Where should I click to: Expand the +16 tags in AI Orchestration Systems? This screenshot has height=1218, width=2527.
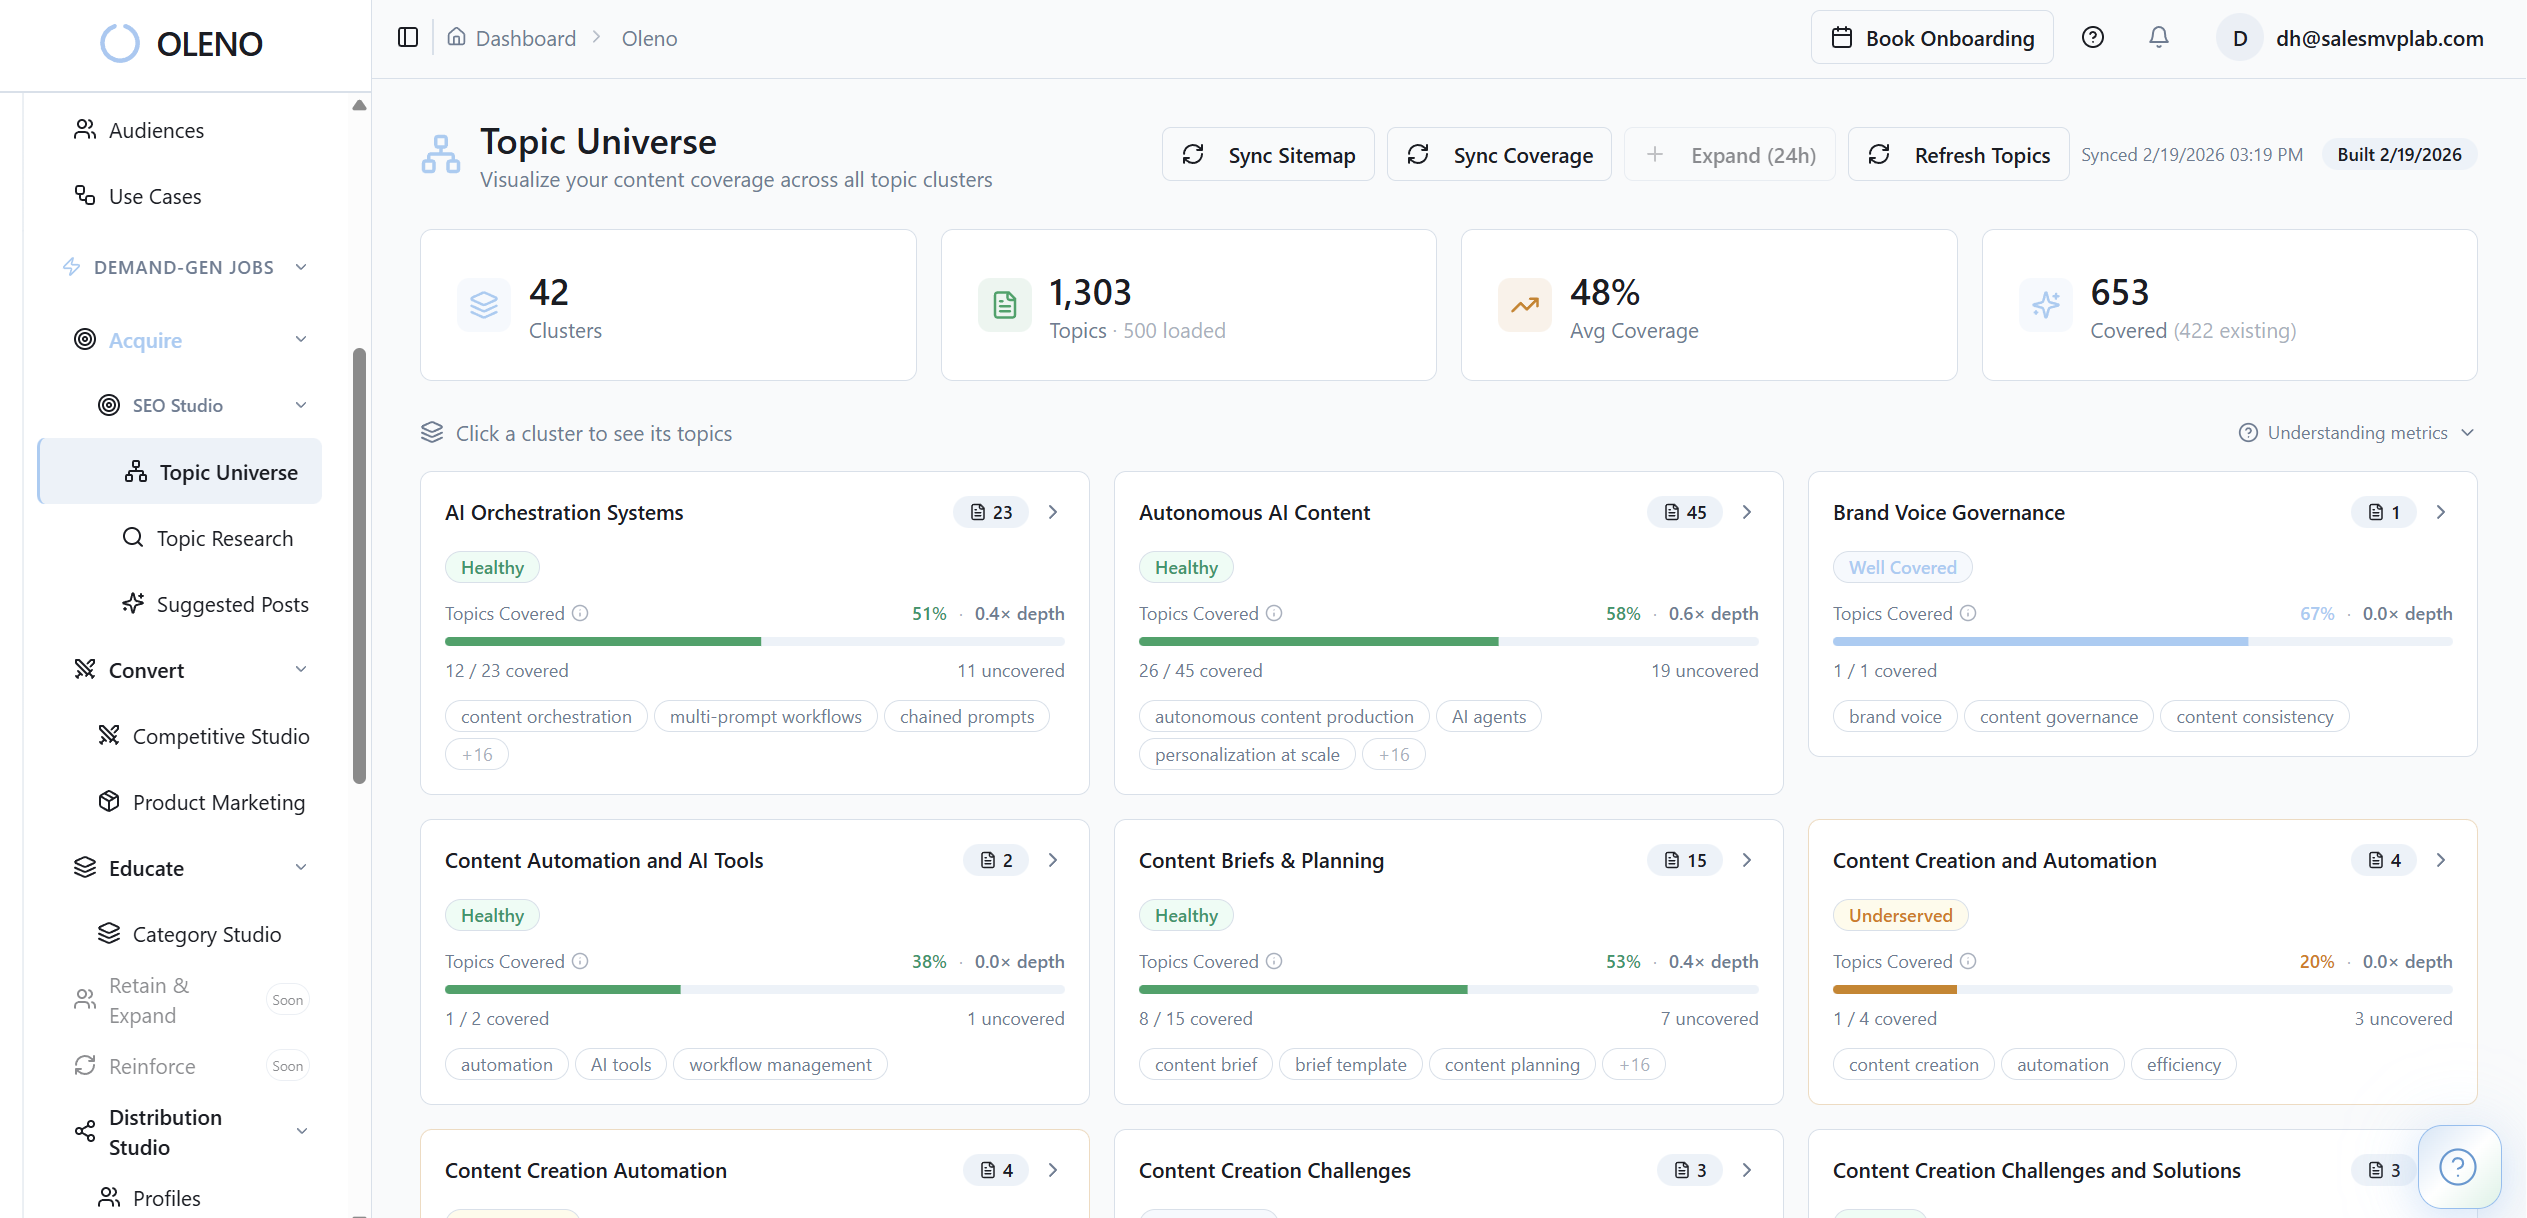[x=476, y=753]
